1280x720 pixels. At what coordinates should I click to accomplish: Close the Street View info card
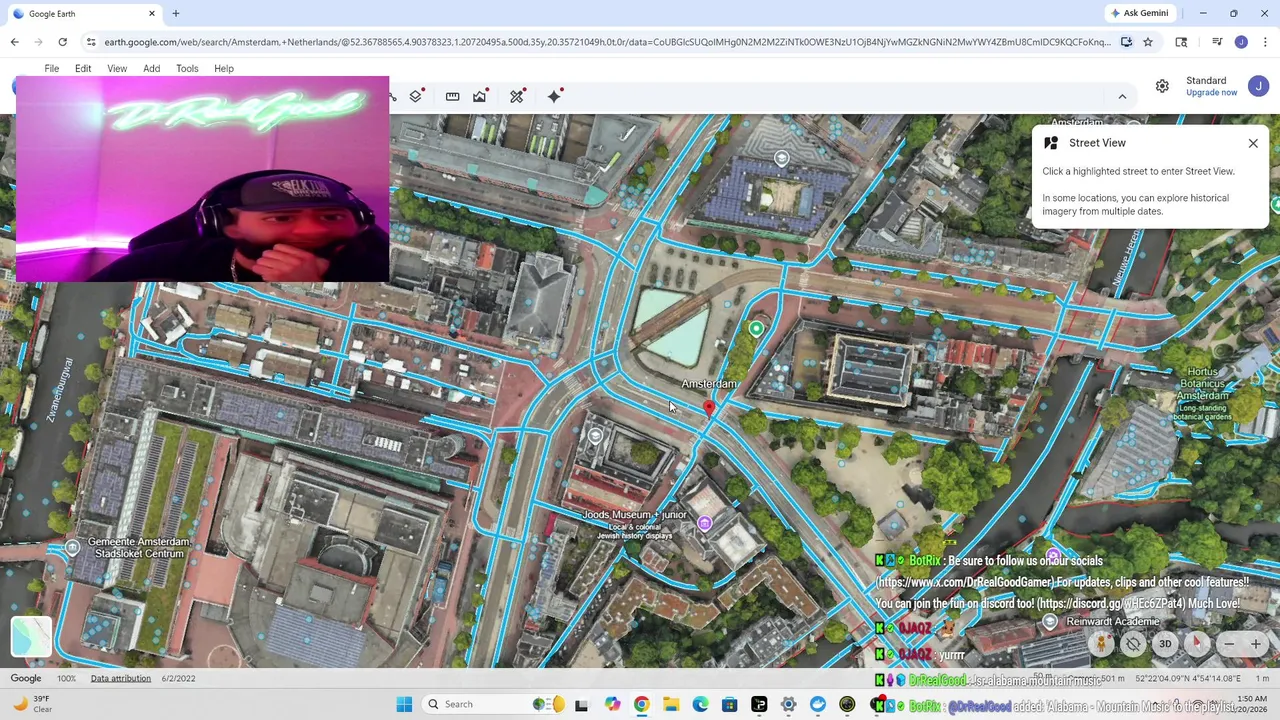(1253, 143)
